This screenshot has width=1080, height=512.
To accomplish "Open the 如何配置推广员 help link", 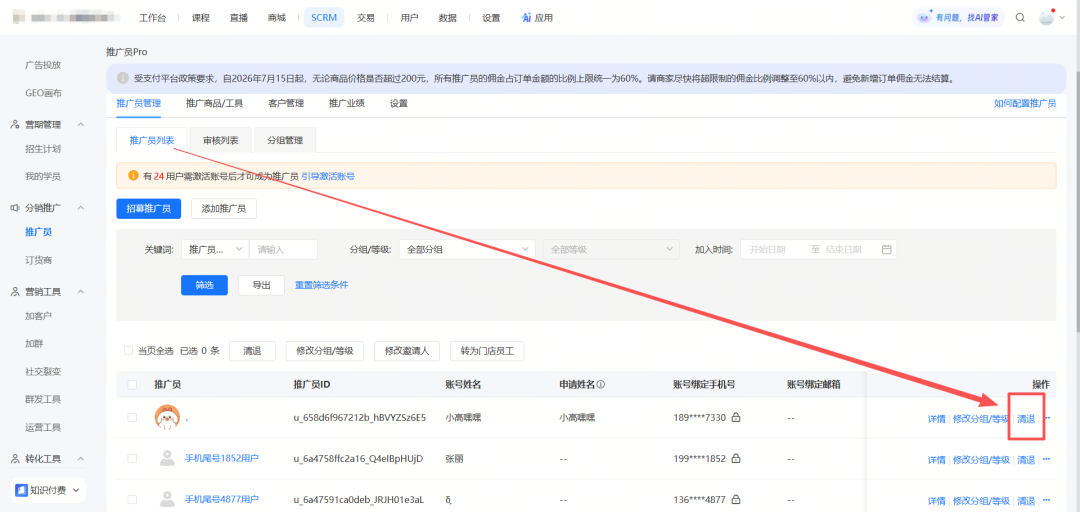I will pos(1025,103).
